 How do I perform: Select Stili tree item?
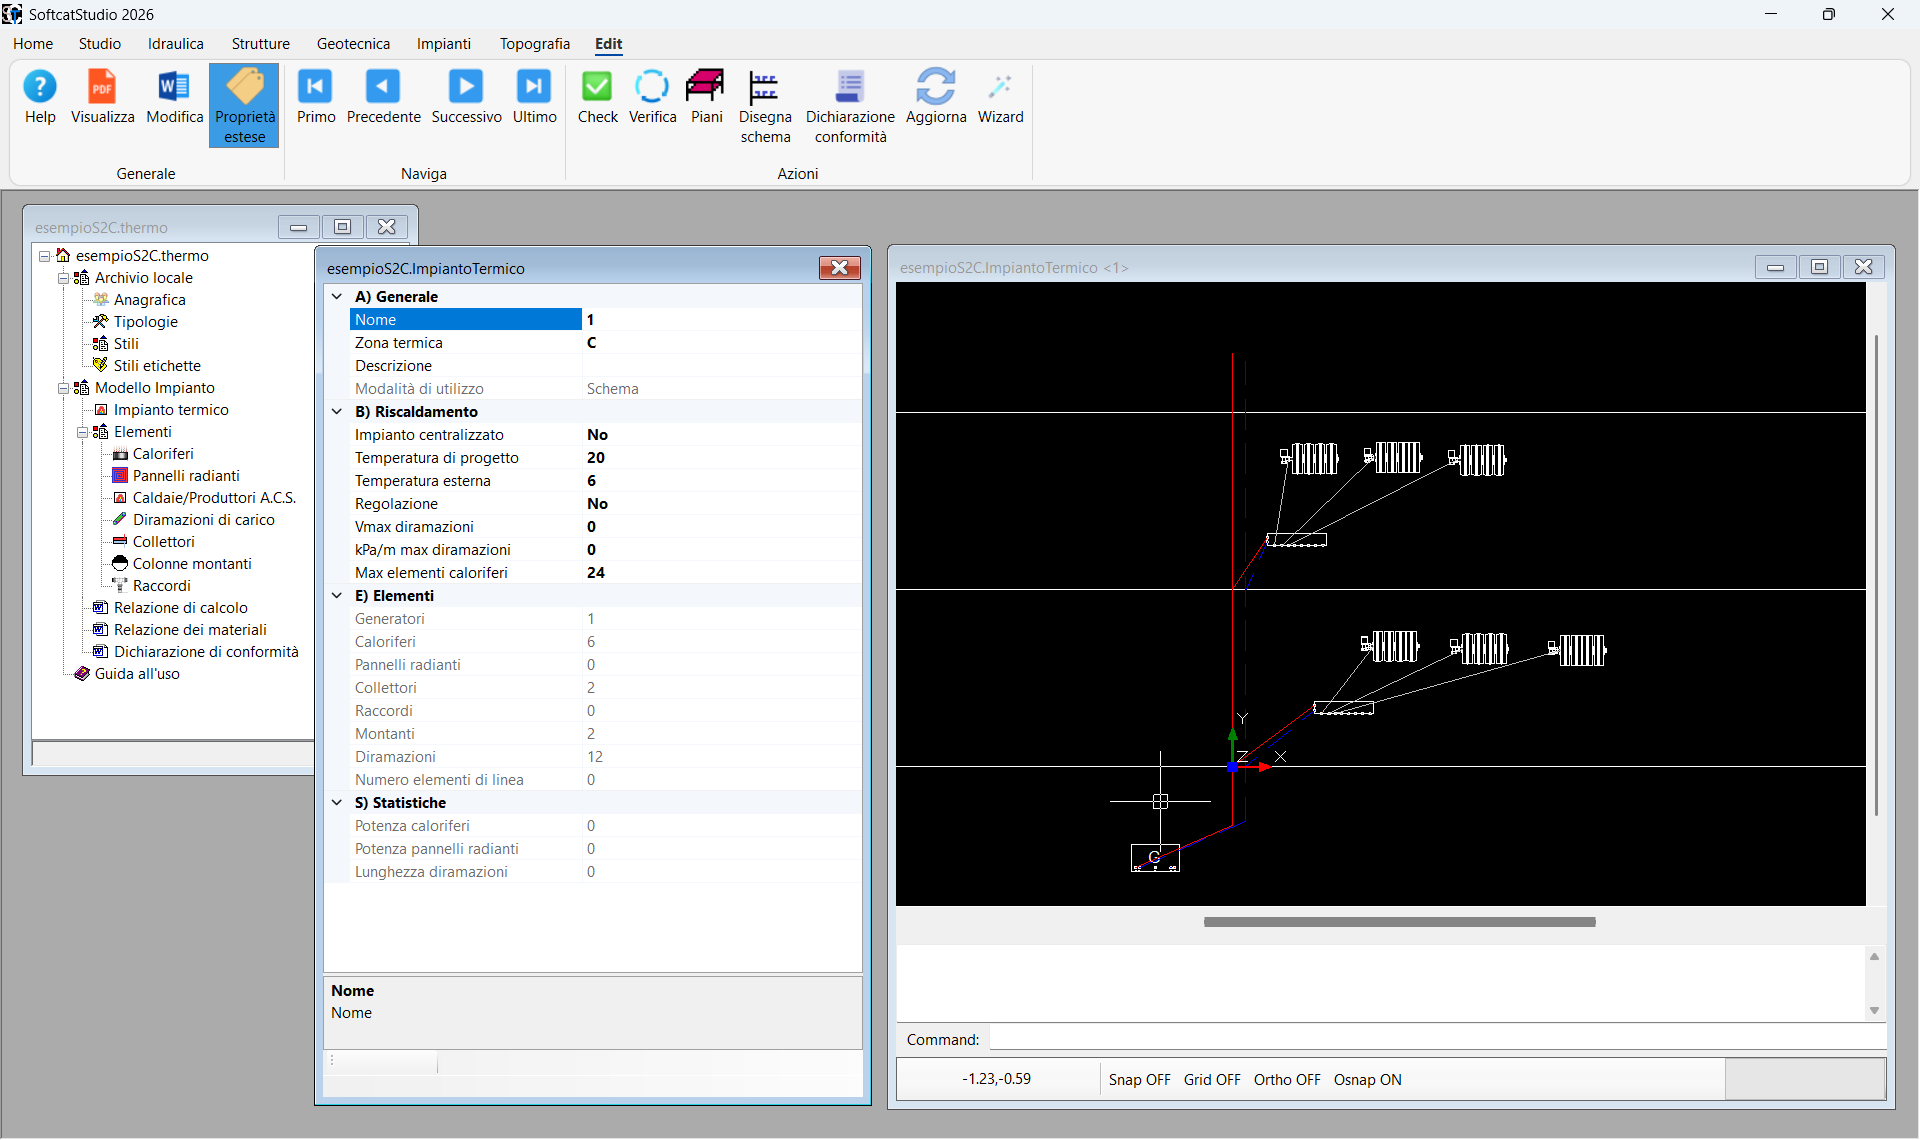click(126, 344)
